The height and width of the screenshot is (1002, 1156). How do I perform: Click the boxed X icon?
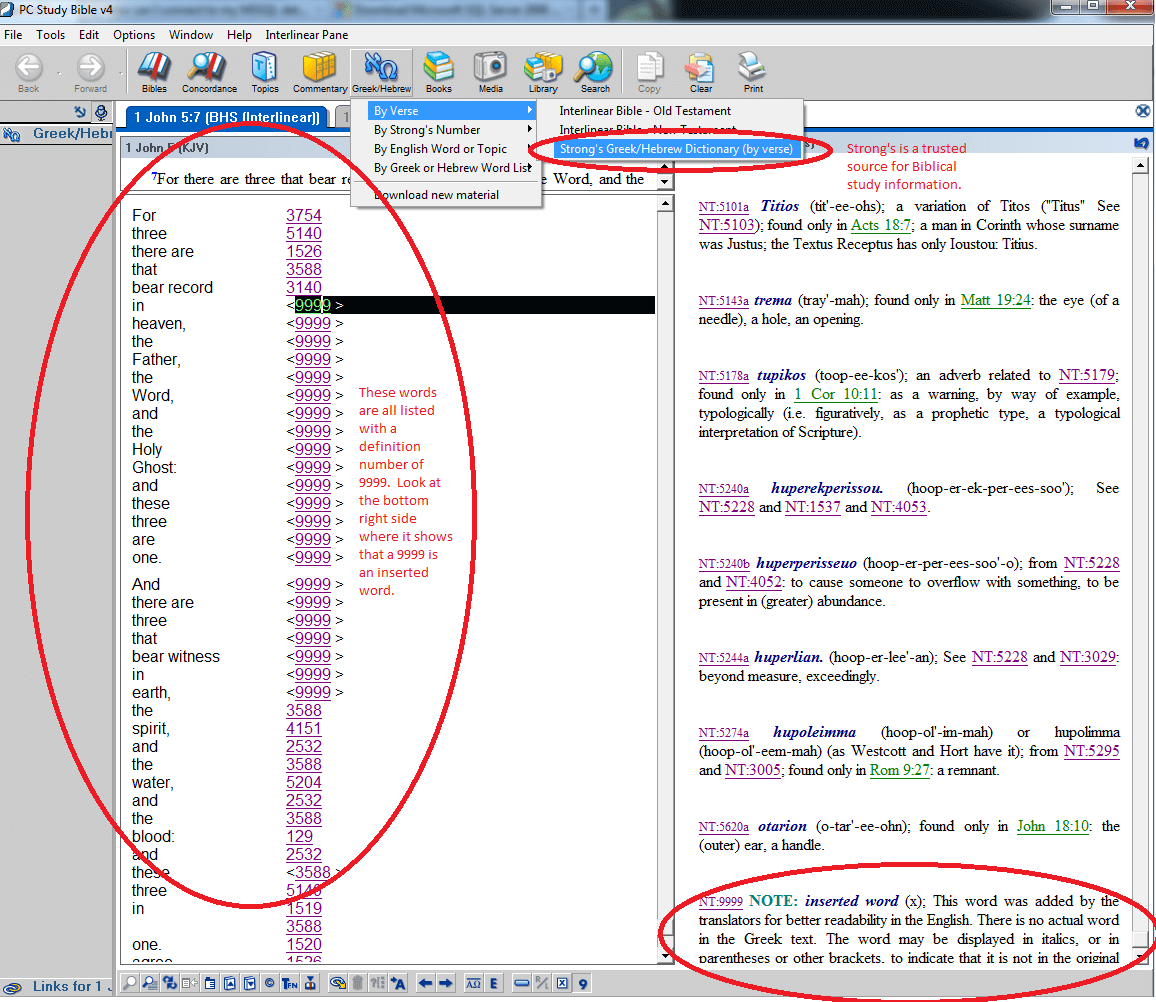(563, 983)
